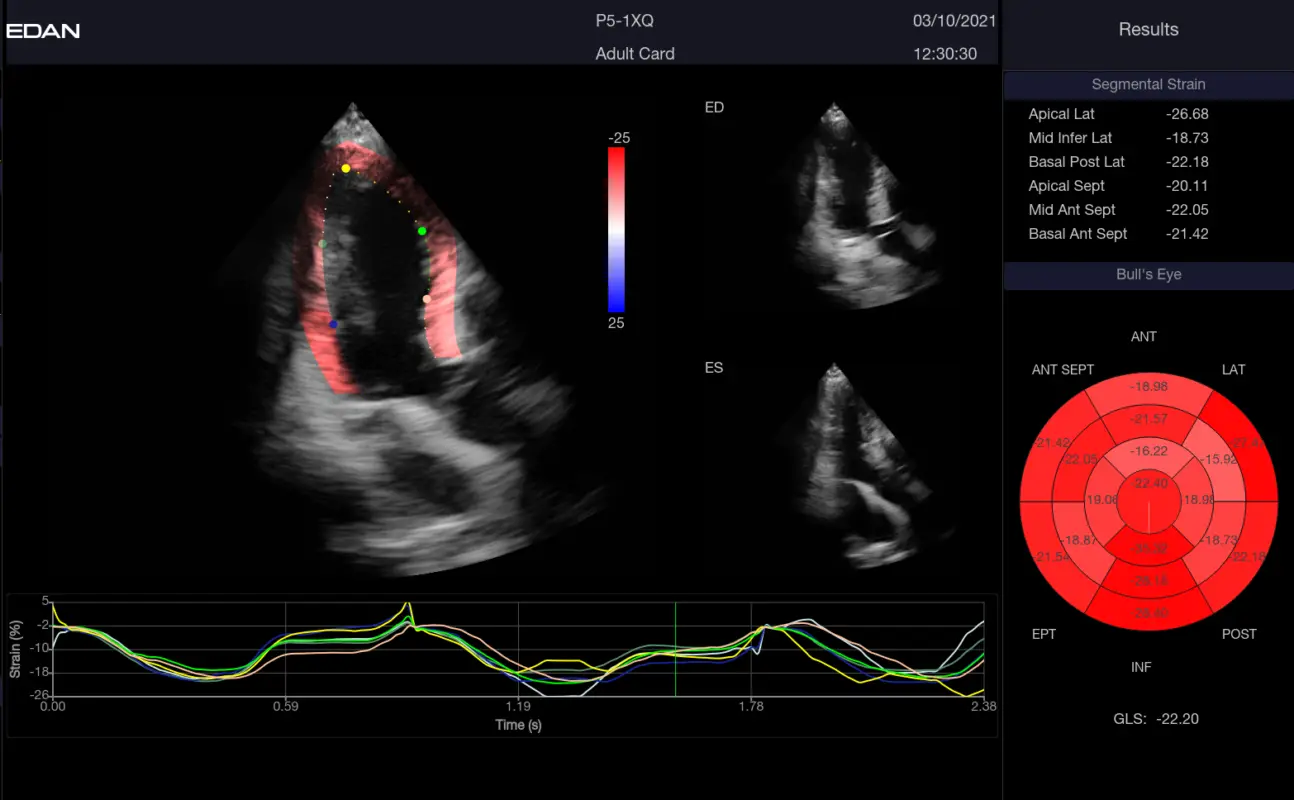1294x800 pixels.
Task: Collapse the Bull's Eye section header
Action: 1148,274
